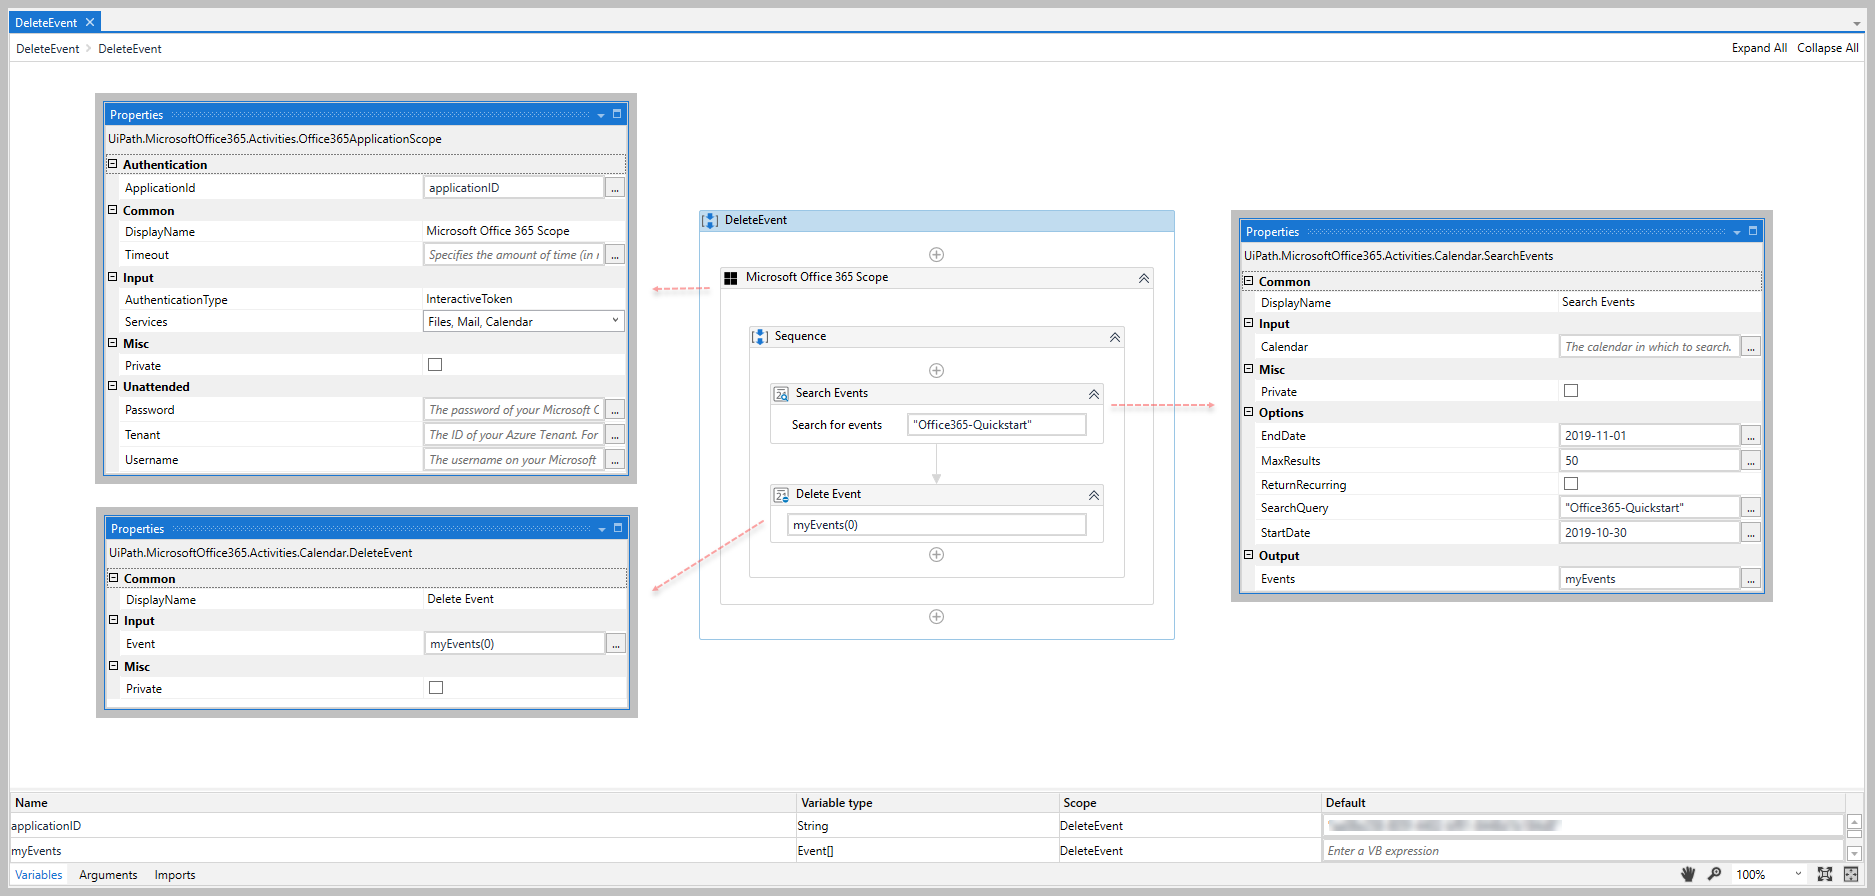
Task: Collapse the Unattended property category
Action: (113, 386)
